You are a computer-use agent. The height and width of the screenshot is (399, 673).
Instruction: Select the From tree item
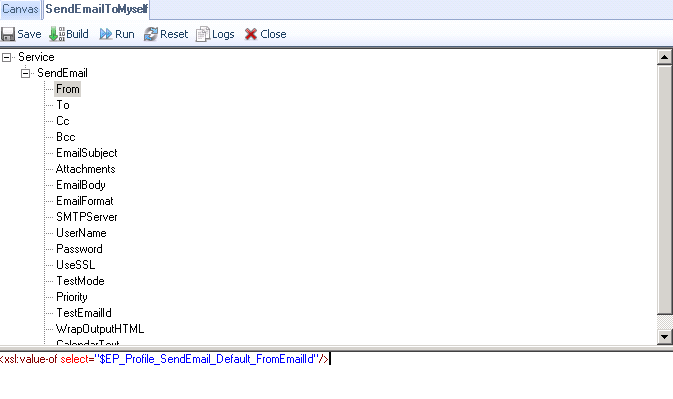click(67, 89)
